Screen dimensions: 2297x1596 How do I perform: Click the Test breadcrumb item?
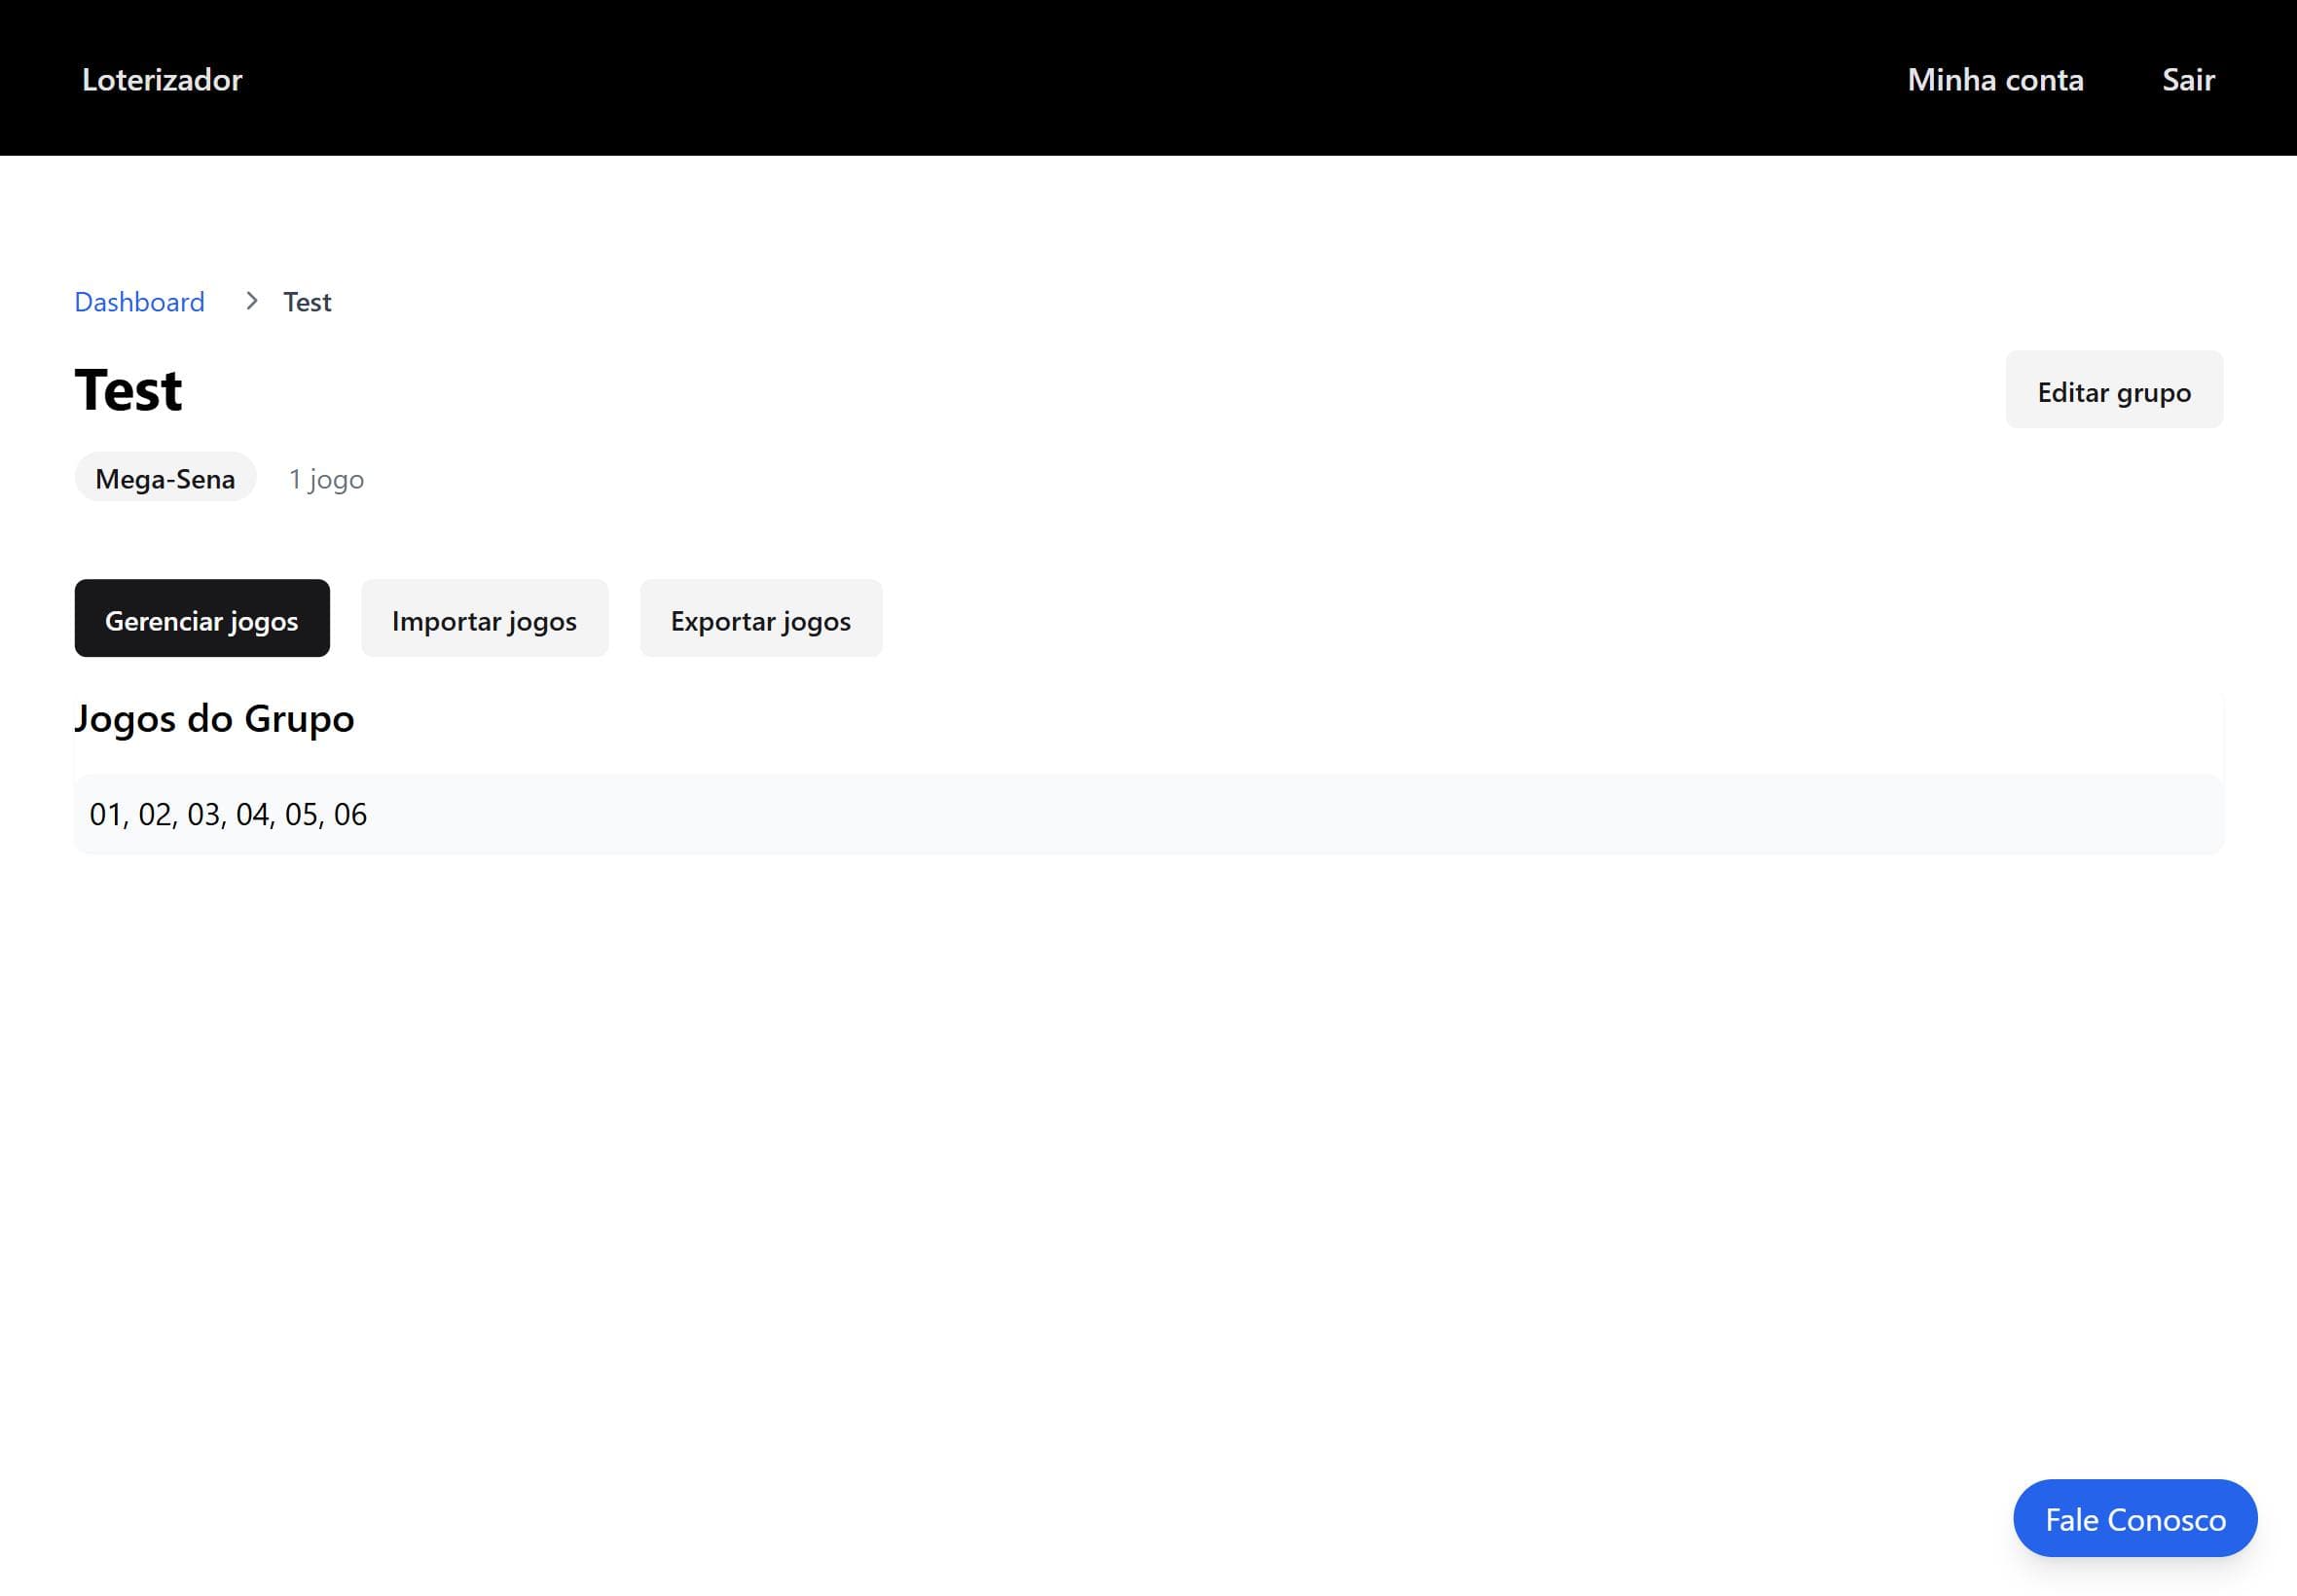pos(306,301)
